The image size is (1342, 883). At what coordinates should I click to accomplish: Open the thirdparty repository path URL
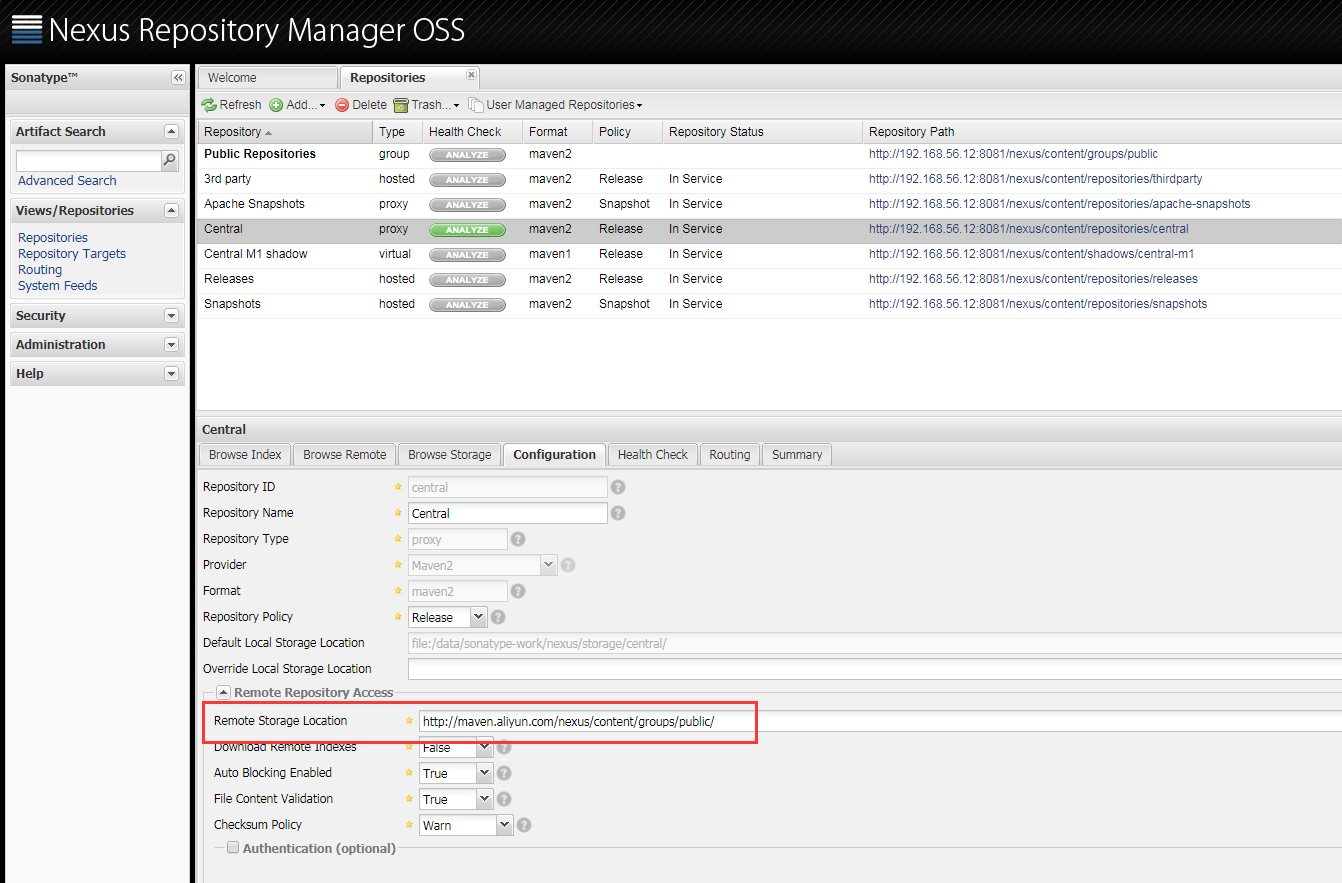[x=1035, y=179]
